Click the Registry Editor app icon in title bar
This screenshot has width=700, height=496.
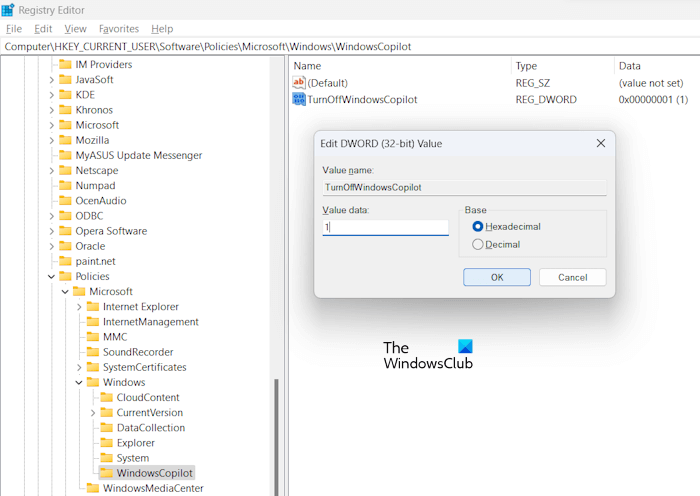pyautogui.click(x=8, y=9)
